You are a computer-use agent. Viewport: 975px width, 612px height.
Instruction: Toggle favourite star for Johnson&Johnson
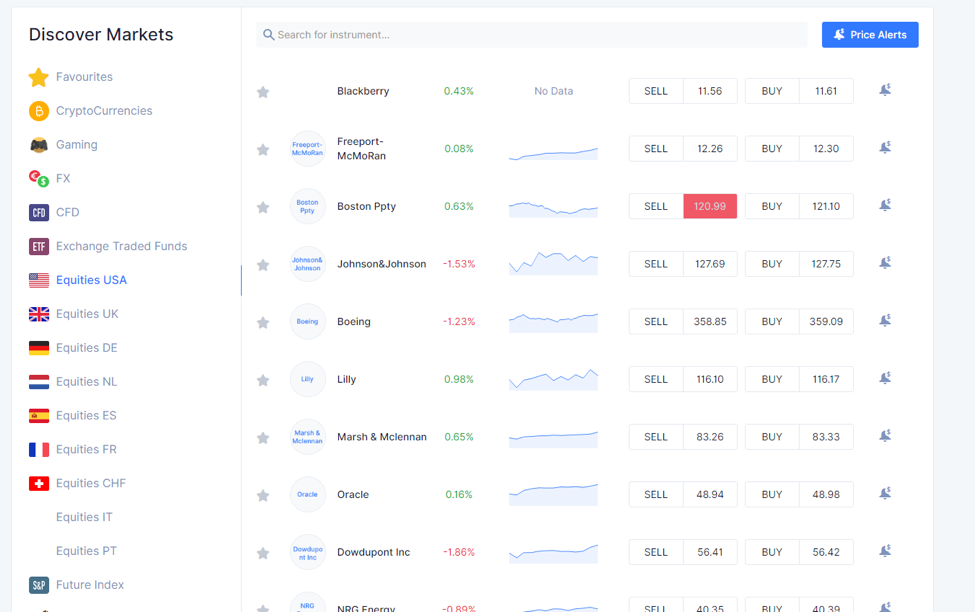tap(263, 265)
